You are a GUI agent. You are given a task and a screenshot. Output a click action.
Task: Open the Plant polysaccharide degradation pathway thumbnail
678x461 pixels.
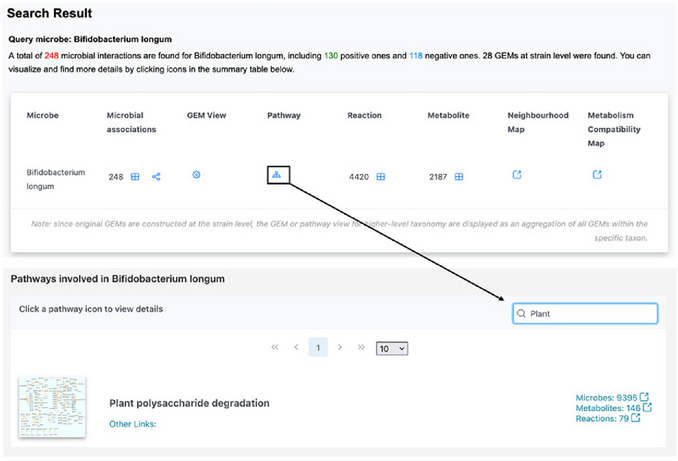point(52,407)
